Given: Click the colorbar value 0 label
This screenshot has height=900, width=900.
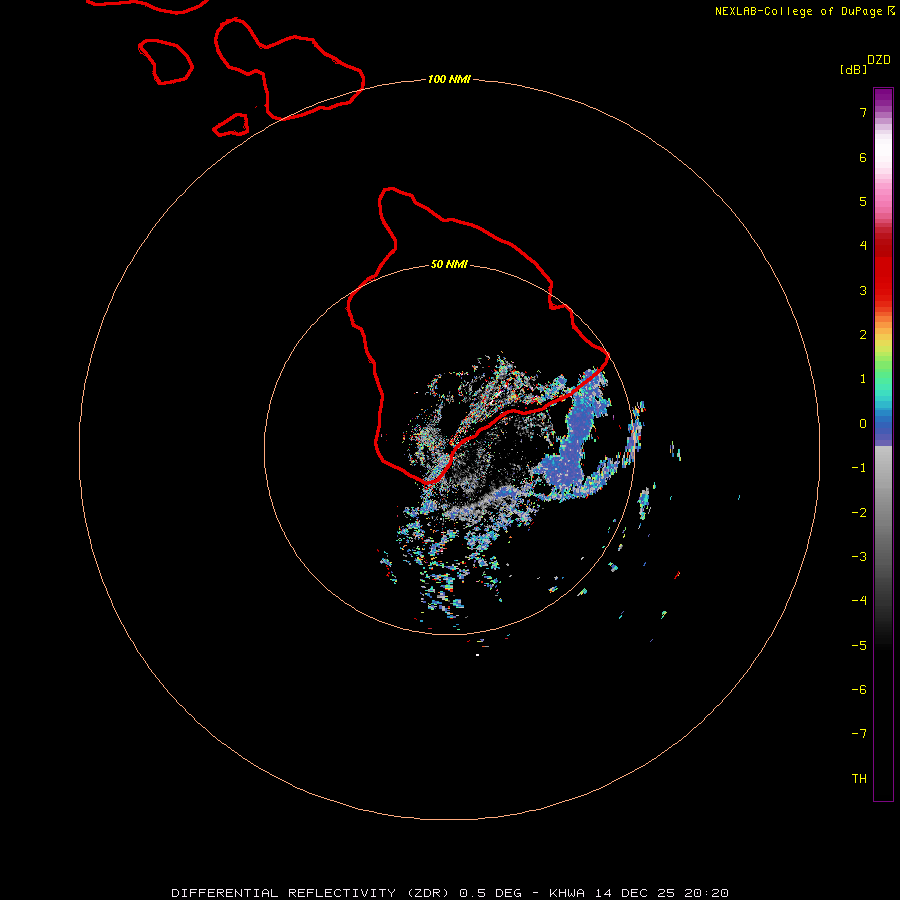Looking at the screenshot, I should (863, 424).
